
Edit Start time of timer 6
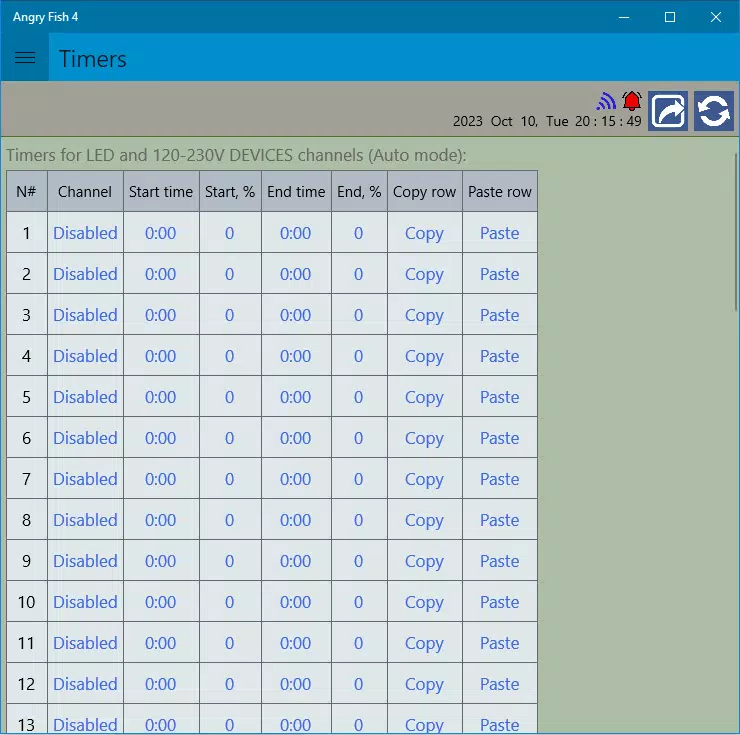coord(160,438)
